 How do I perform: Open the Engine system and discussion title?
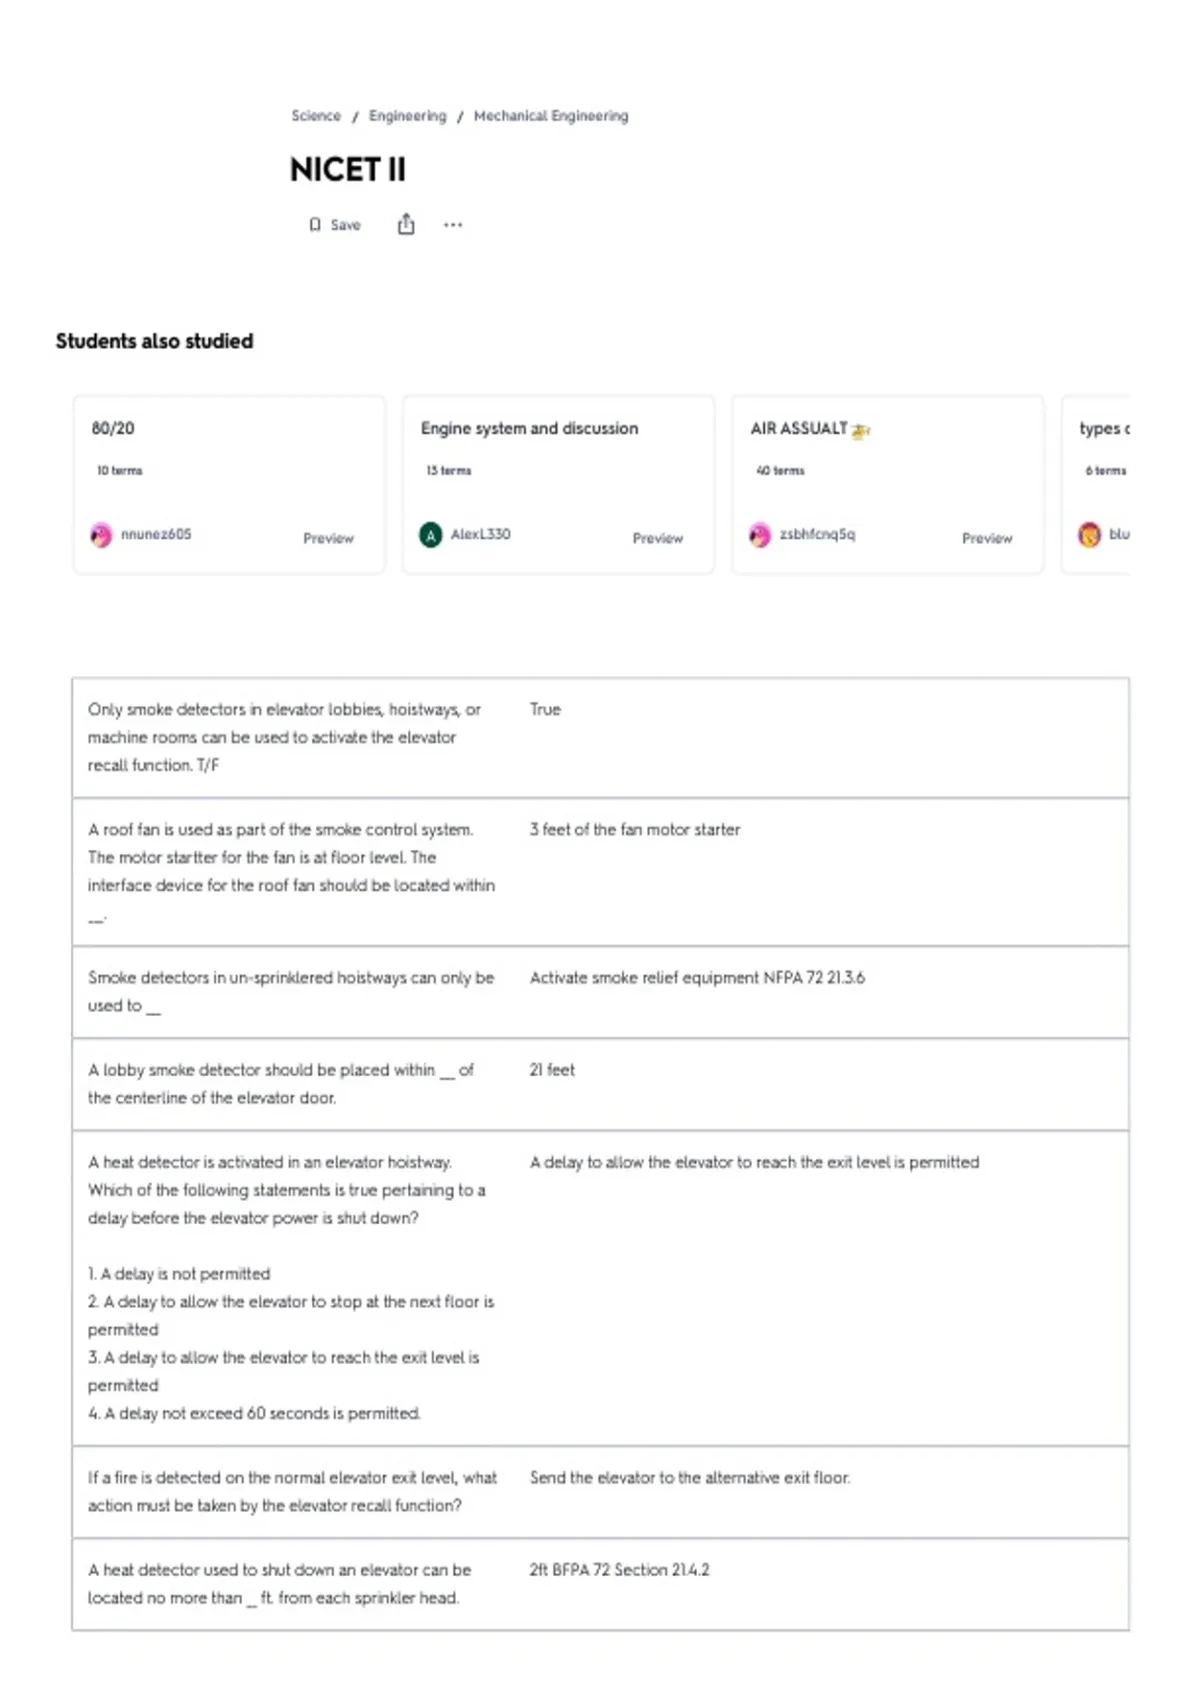(x=529, y=428)
